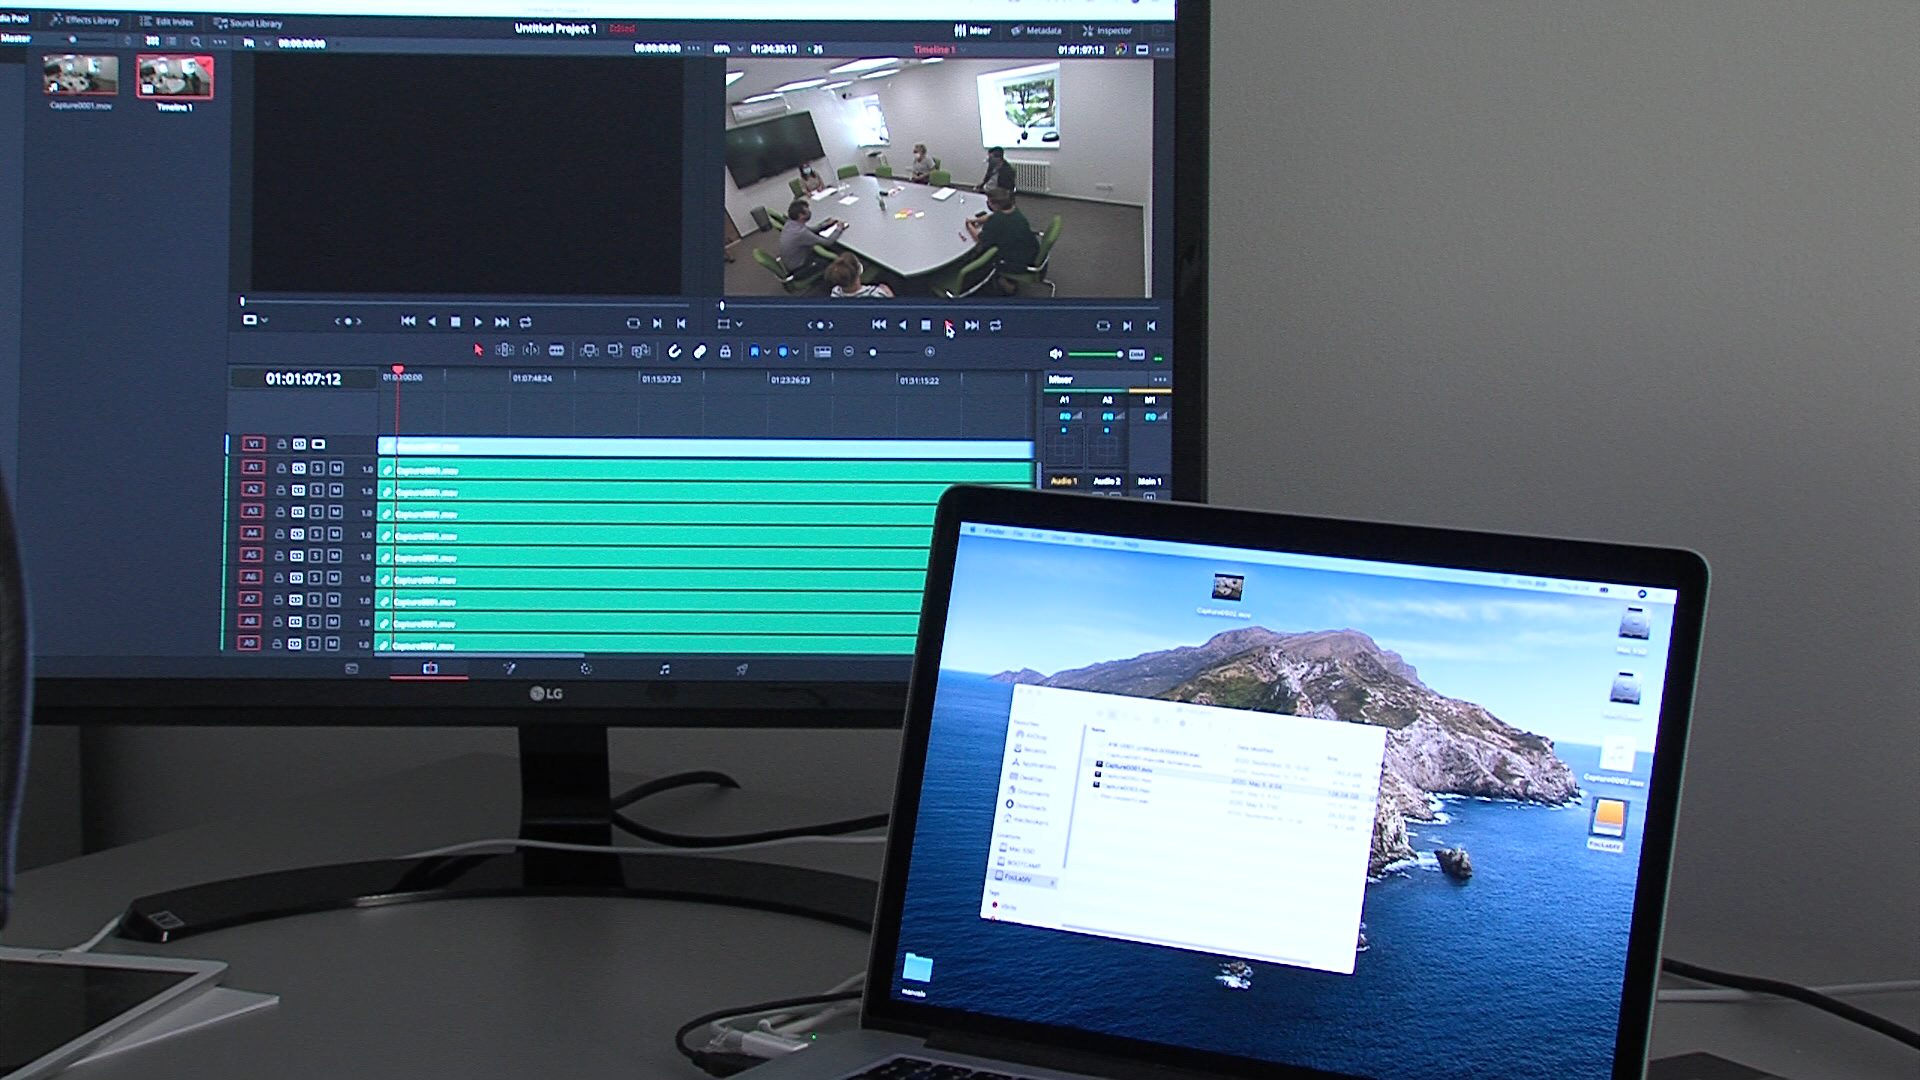This screenshot has width=1920, height=1080.
Task: Mute audio track A1
Action: [x=336, y=468]
